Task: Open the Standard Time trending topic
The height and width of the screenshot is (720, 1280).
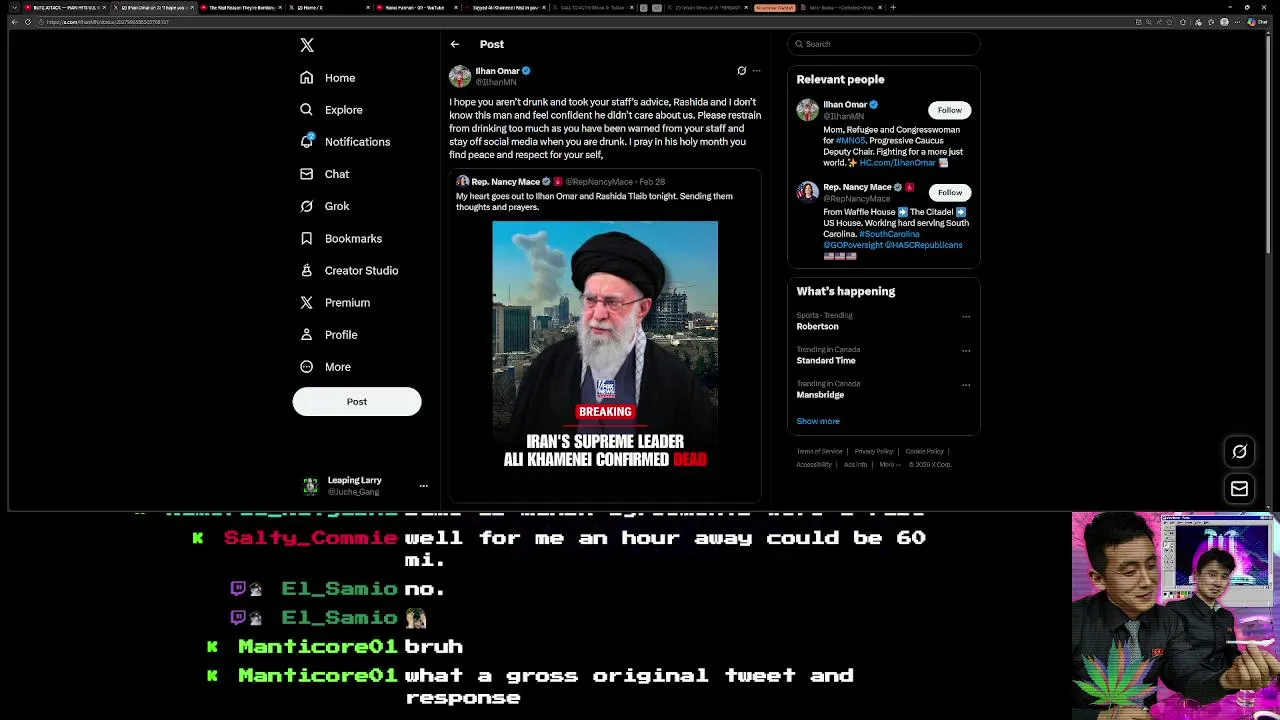Action: tap(826, 361)
